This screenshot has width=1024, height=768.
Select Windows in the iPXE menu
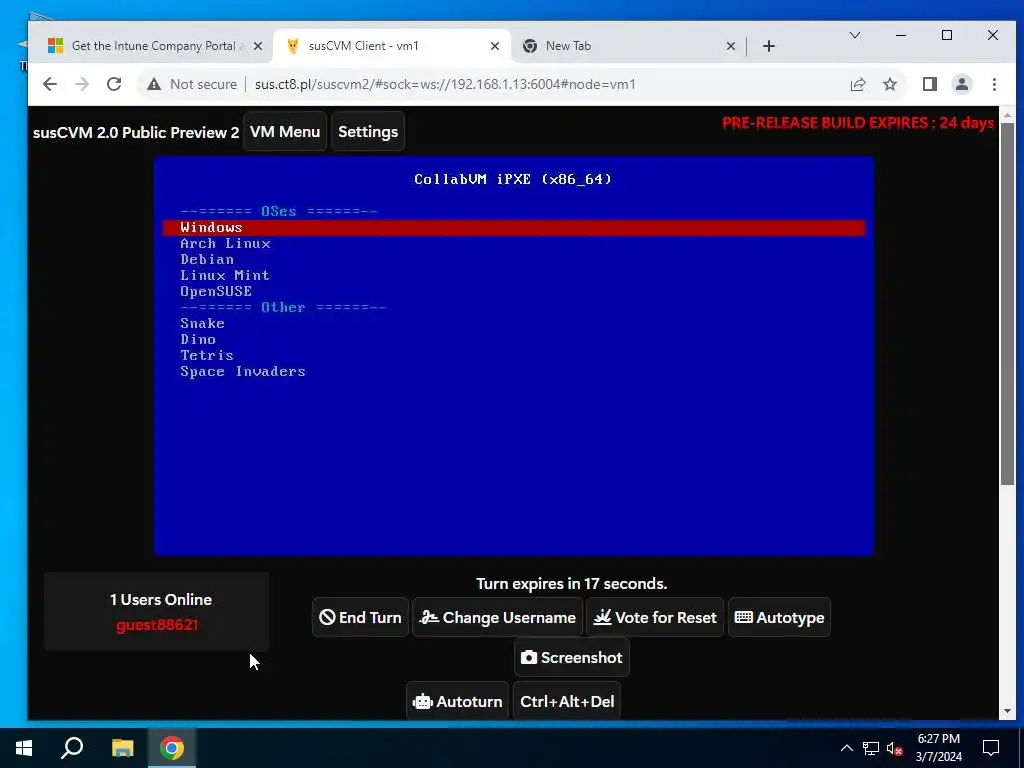(514, 227)
